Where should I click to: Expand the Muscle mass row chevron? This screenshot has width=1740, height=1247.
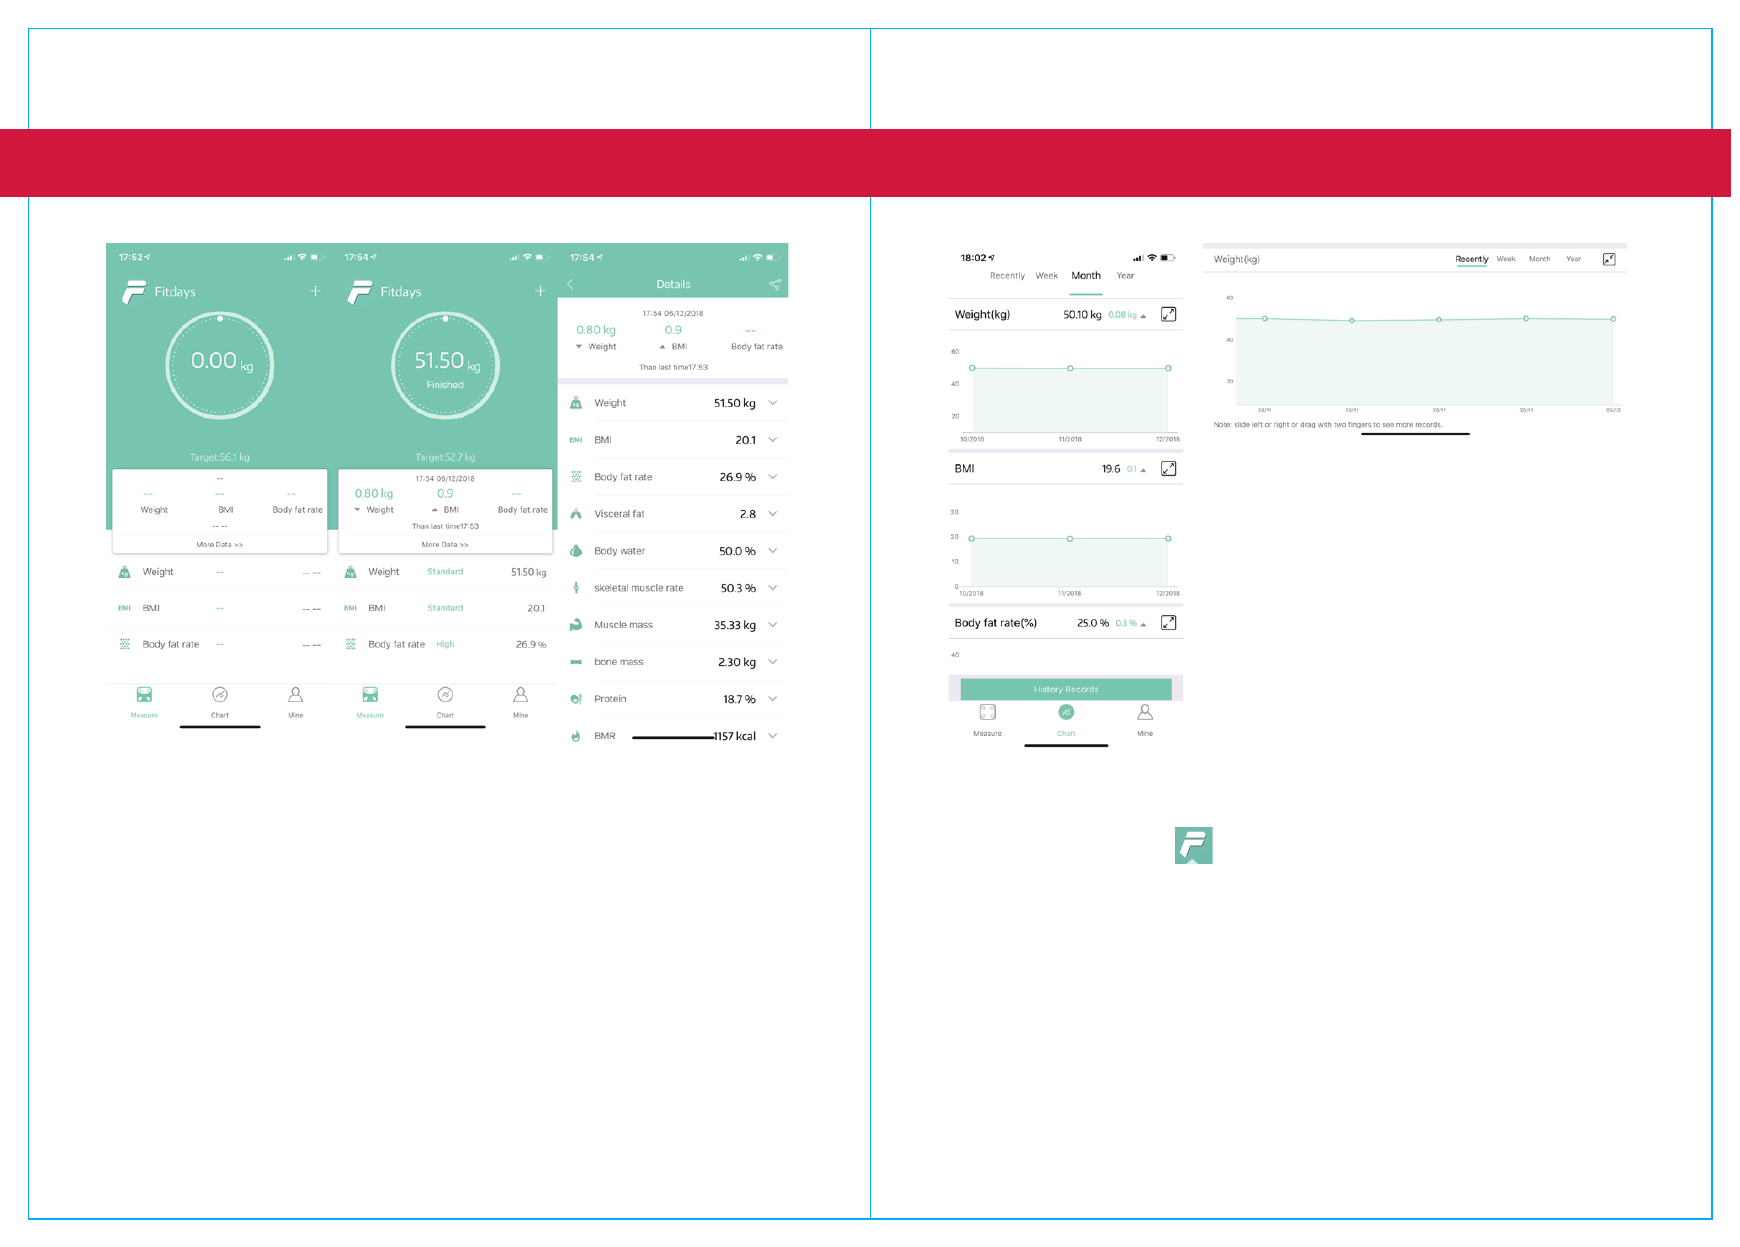[x=773, y=625]
